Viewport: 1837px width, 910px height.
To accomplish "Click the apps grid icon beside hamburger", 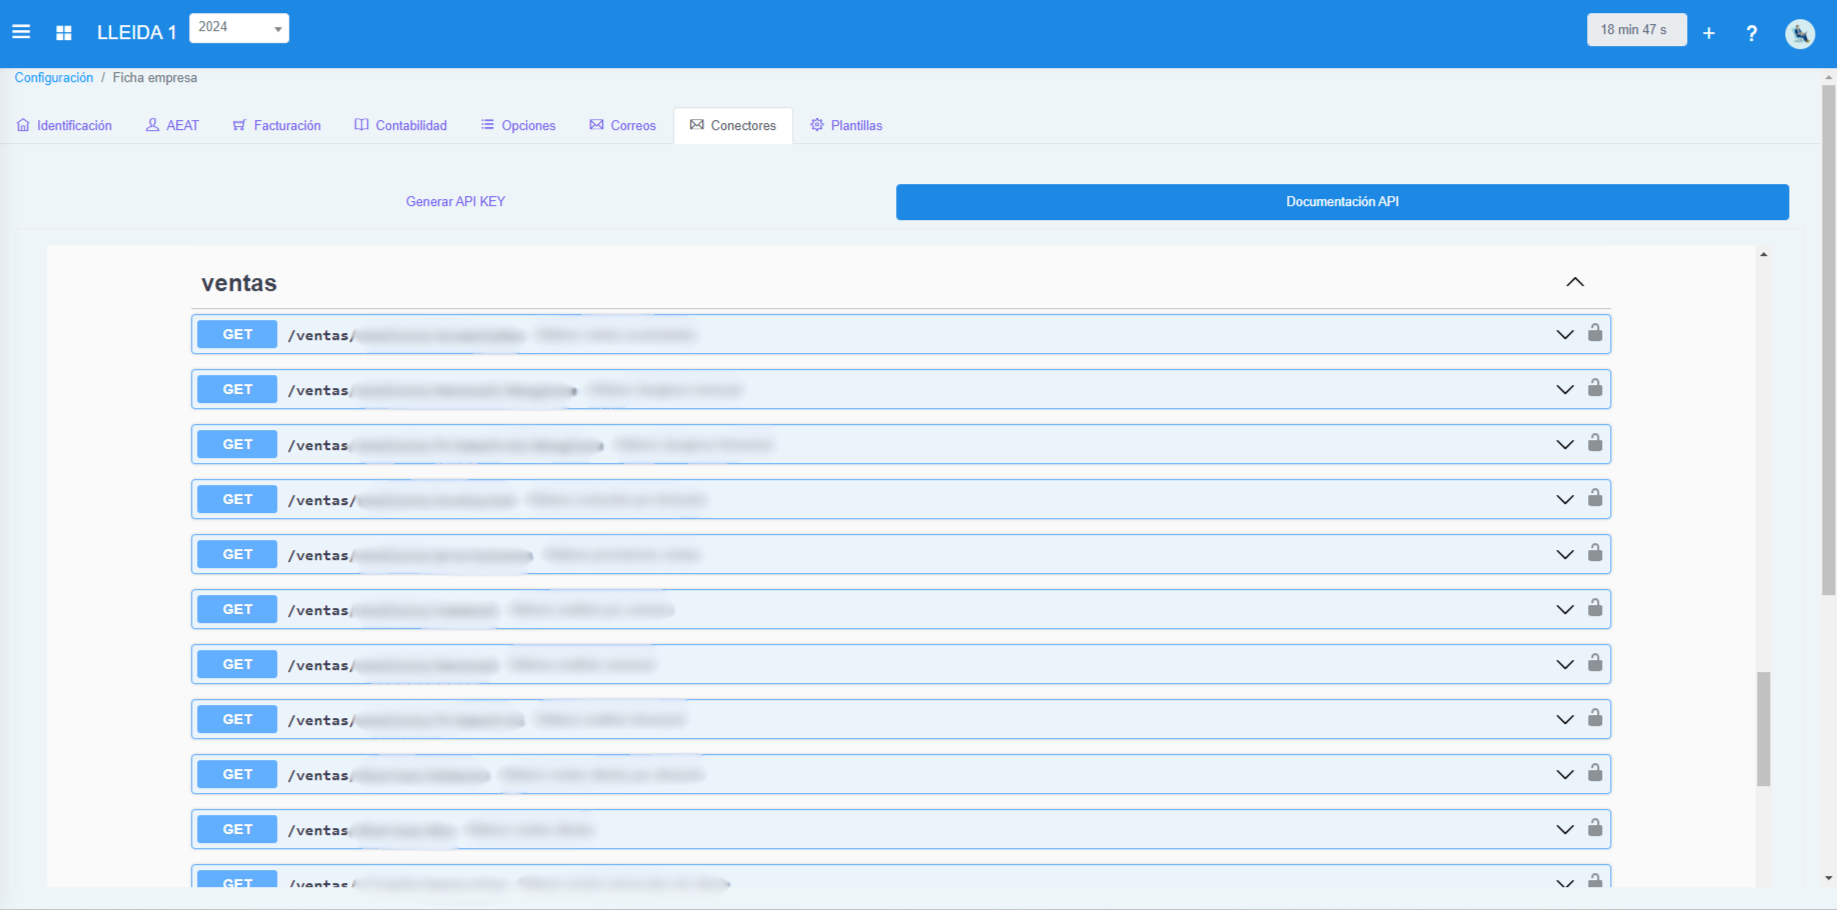I will click(63, 31).
